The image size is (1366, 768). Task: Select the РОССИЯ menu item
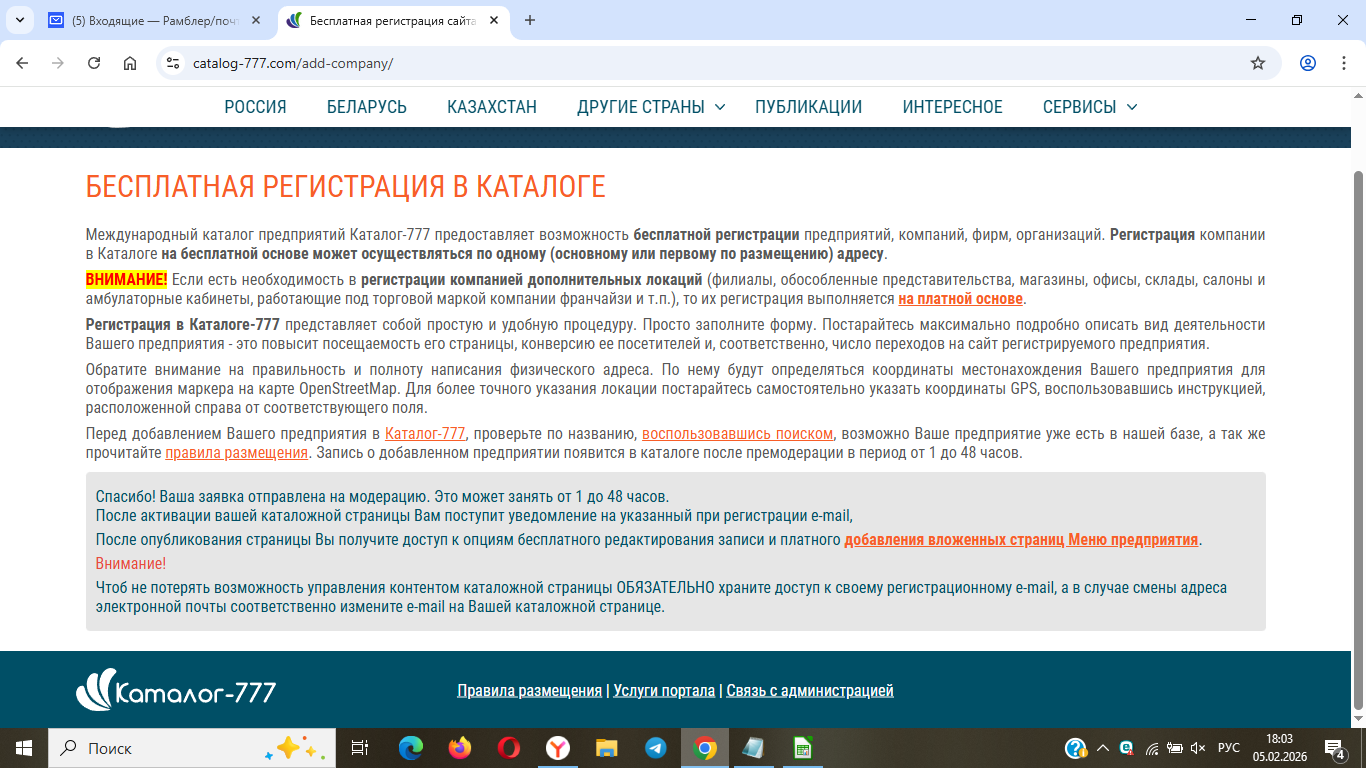(255, 107)
